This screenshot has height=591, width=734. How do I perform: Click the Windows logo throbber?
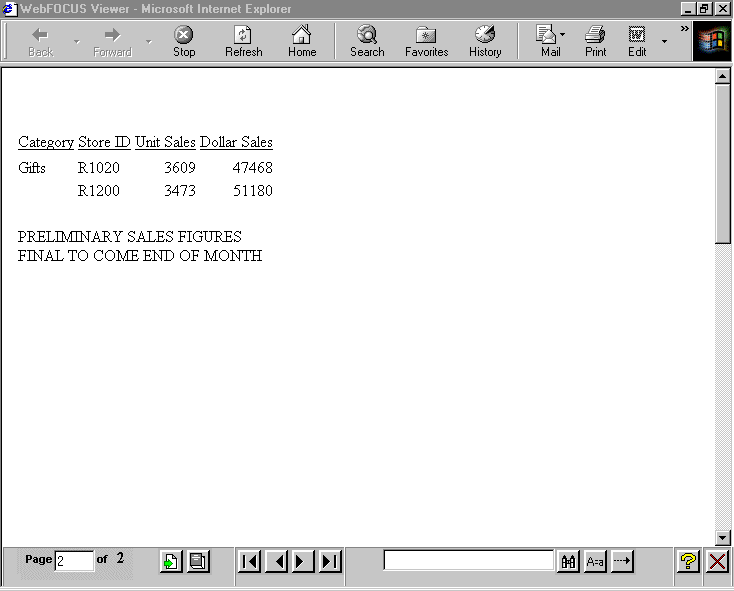[712, 42]
